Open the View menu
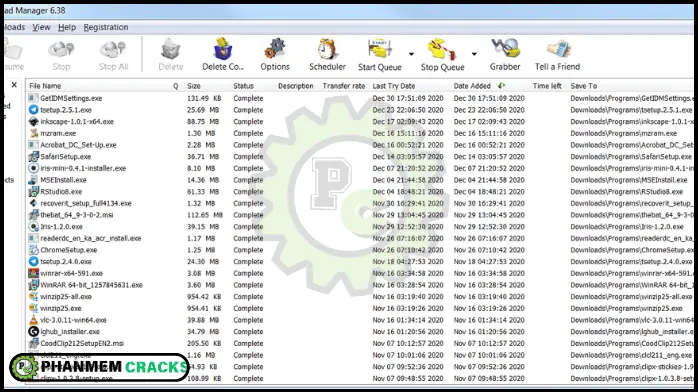This screenshot has width=698, height=392. pyautogui.click(x=41, y=27)
